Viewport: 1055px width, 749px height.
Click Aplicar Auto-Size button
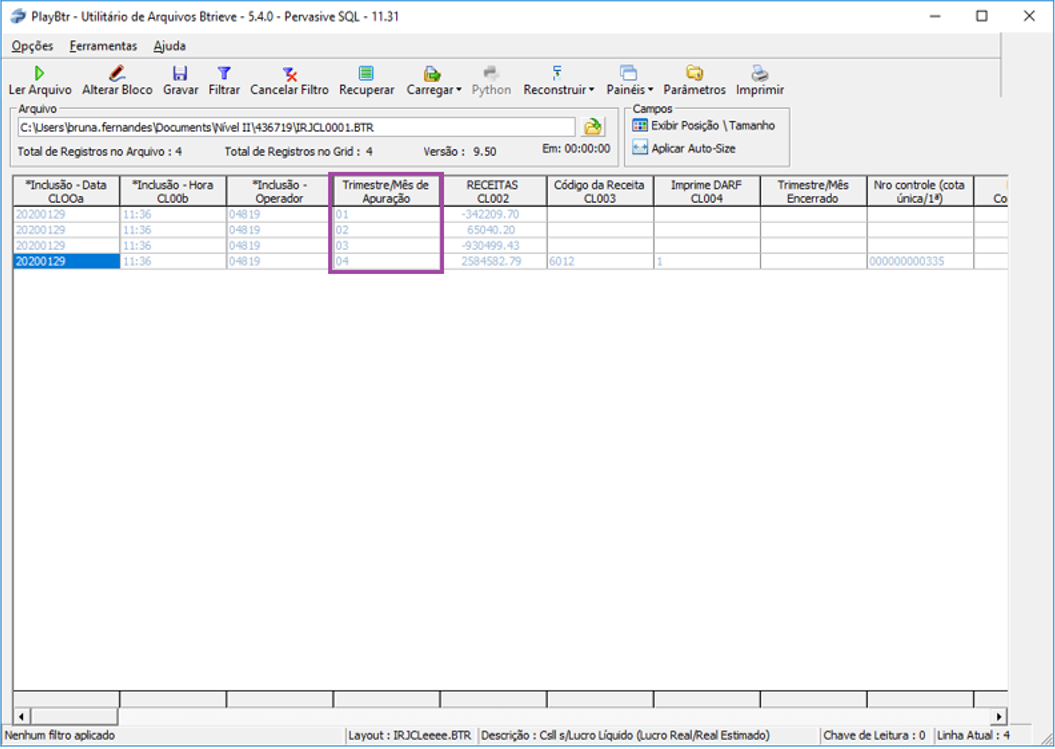click(684, 148)
